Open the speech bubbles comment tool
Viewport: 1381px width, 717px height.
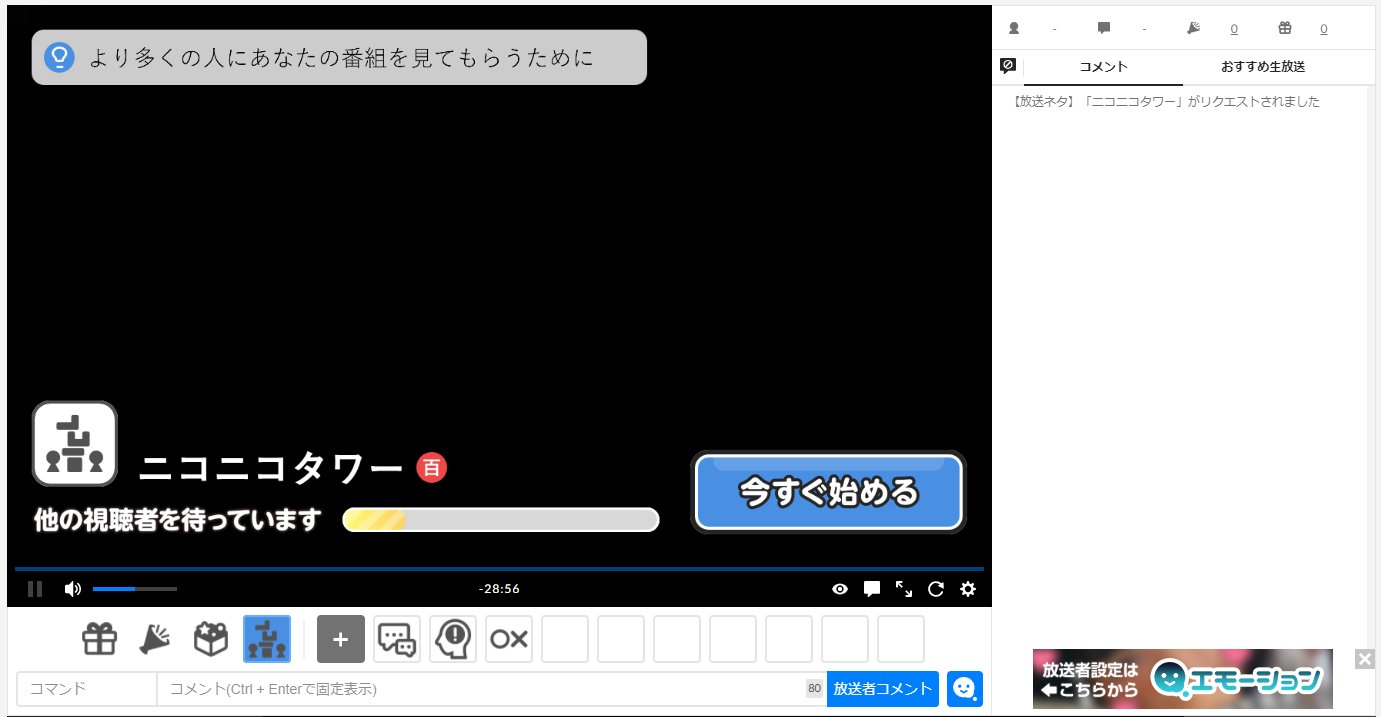coord(397,639)
